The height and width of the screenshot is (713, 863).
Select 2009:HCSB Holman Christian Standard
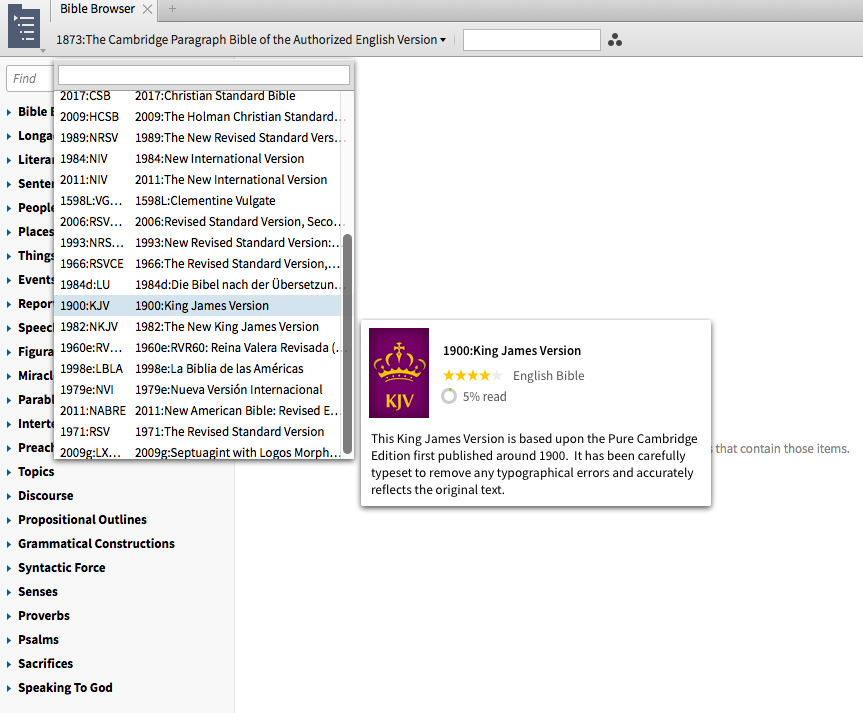click(x=198, y=117)
